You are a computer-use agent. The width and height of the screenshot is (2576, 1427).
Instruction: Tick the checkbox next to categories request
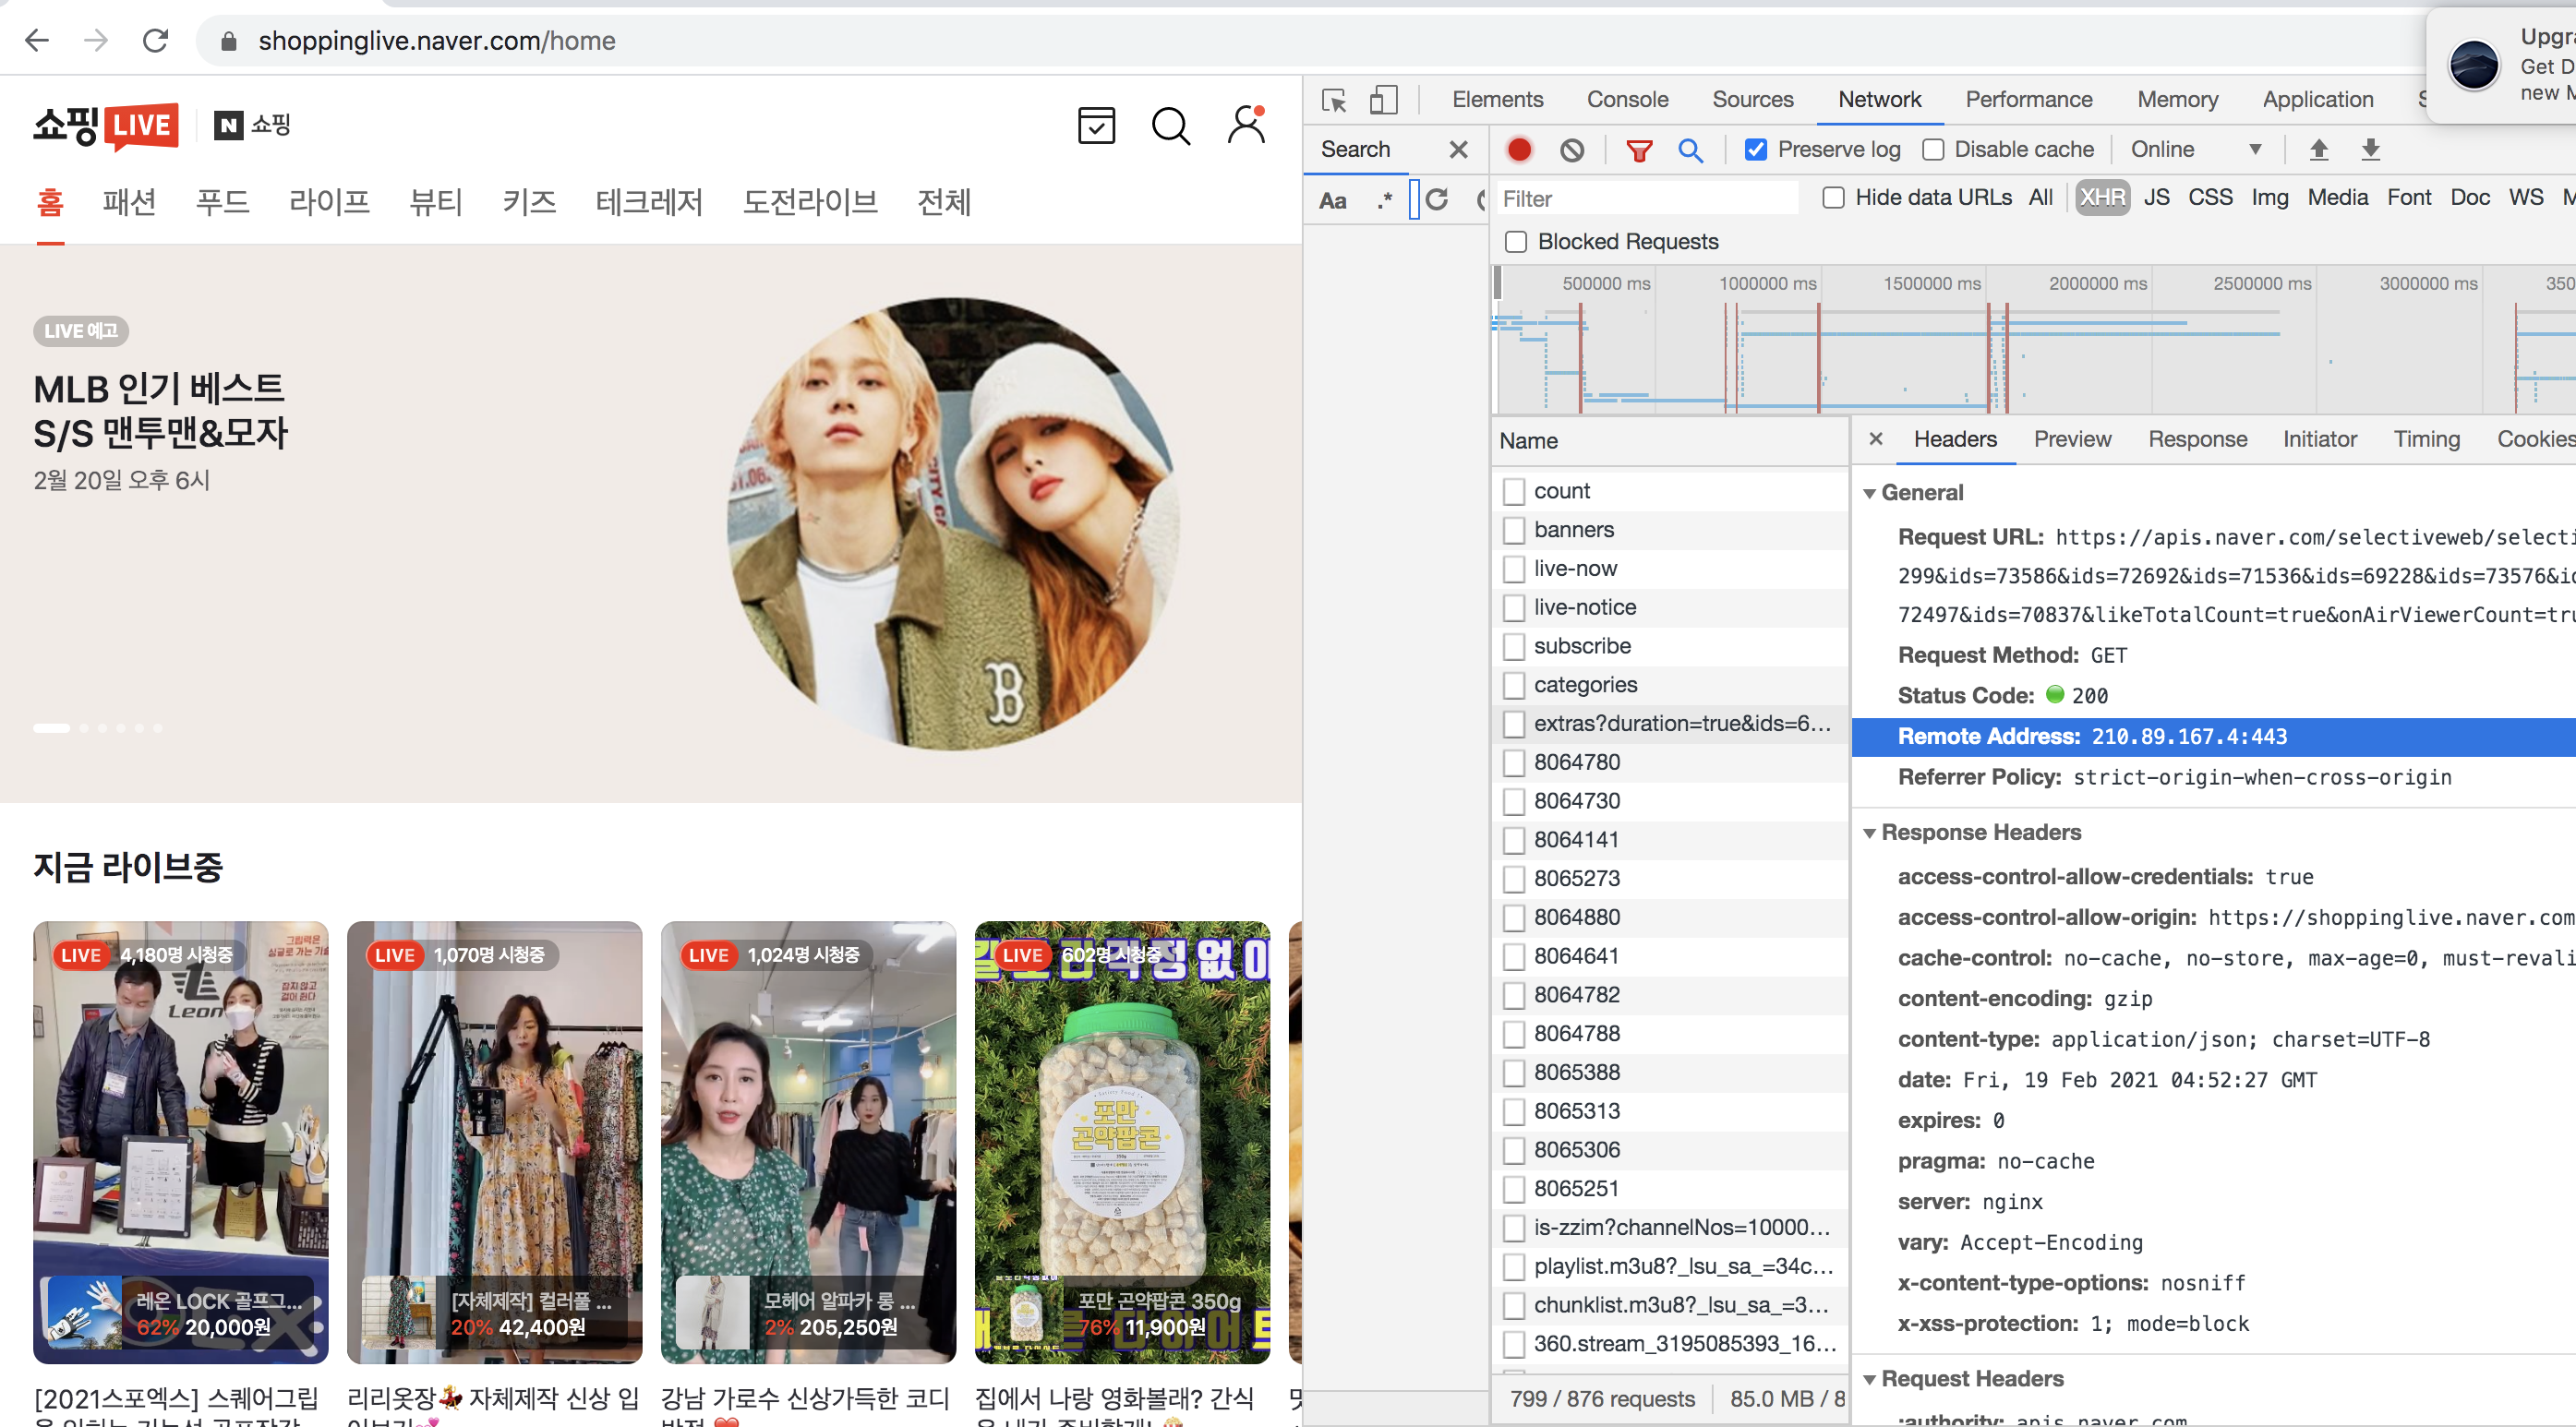click(1514, 685)
